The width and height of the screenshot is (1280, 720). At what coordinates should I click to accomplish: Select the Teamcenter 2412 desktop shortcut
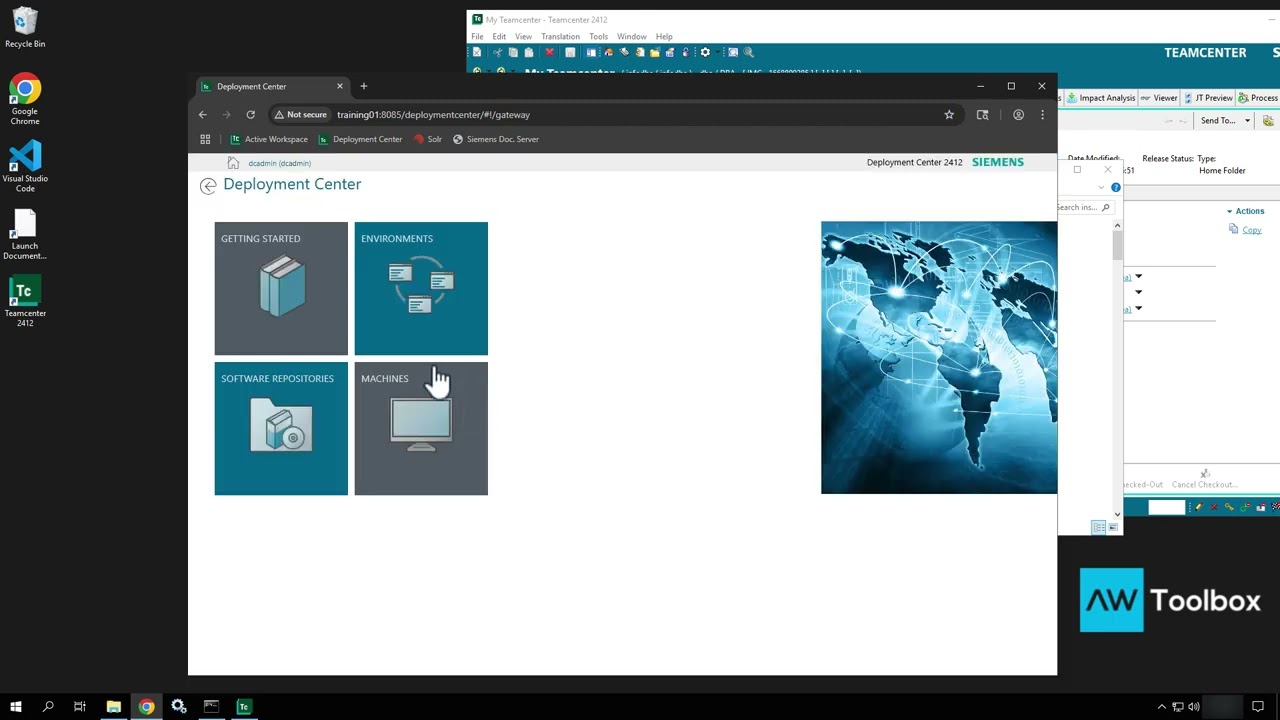click(x=25, y=301)
